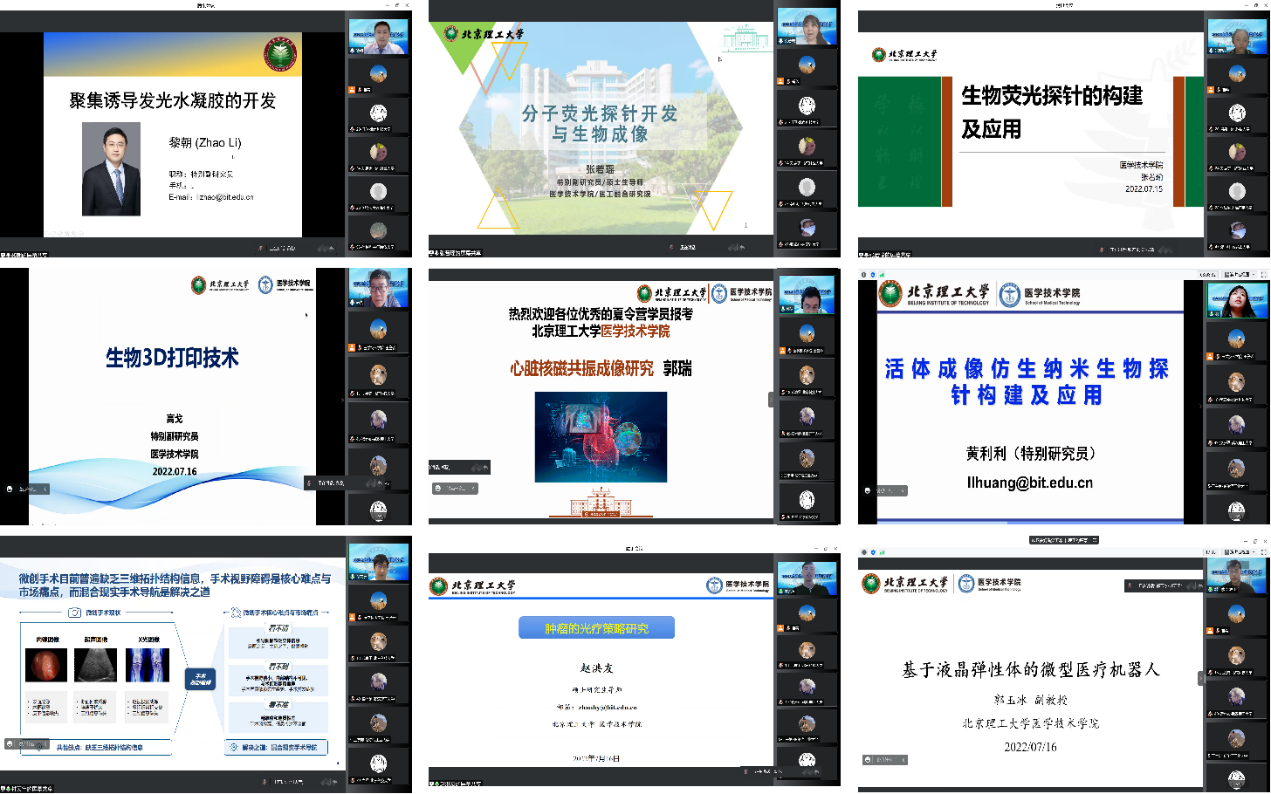Click the orange host badge in the hydrogel meeting sidebar

[351, 91]
